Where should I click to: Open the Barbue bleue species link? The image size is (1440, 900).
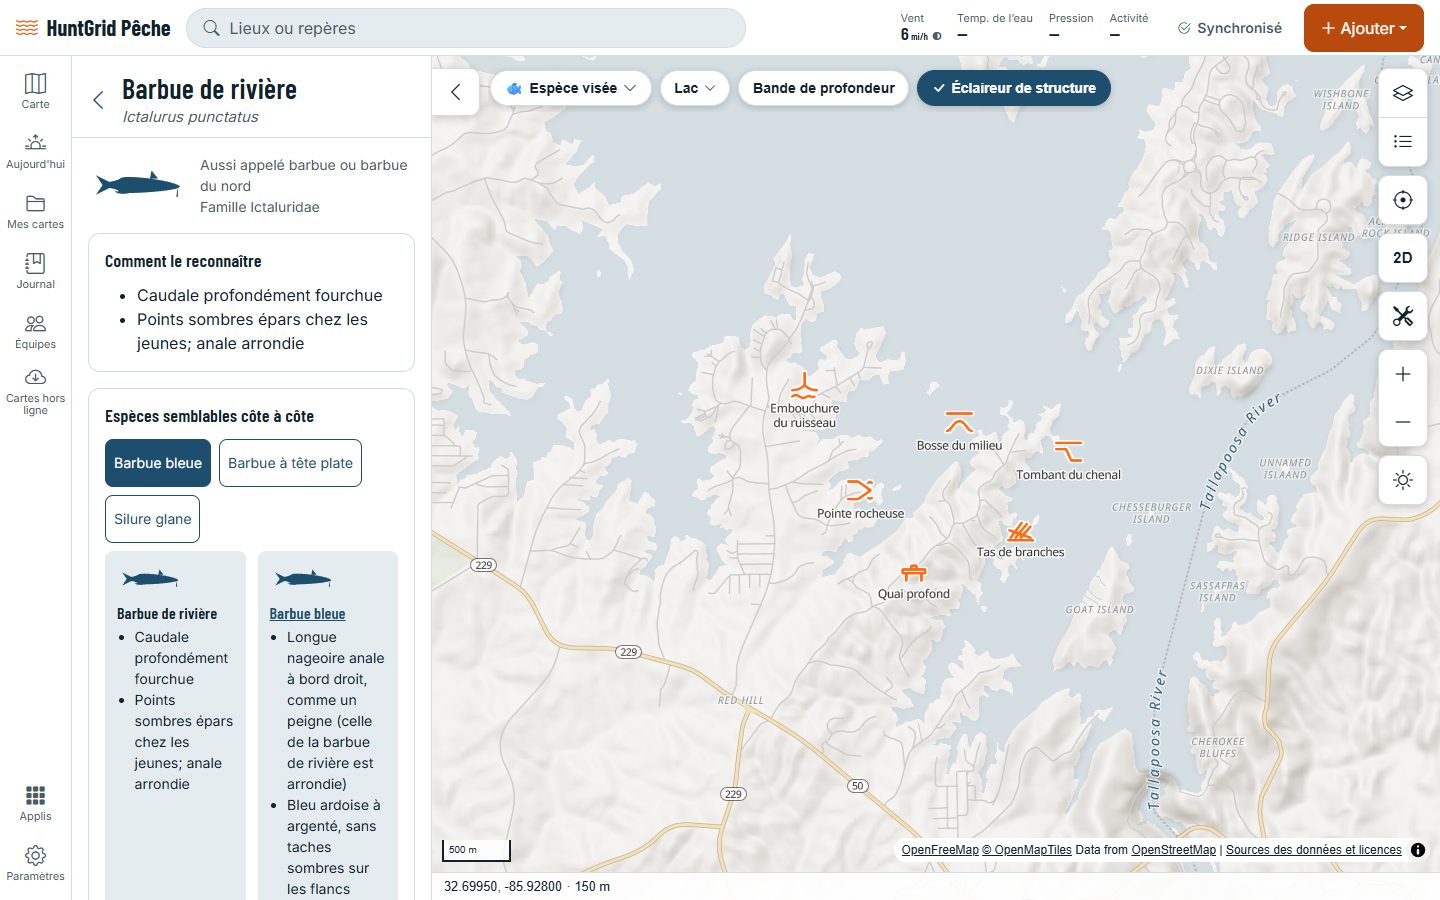[307, 614]
